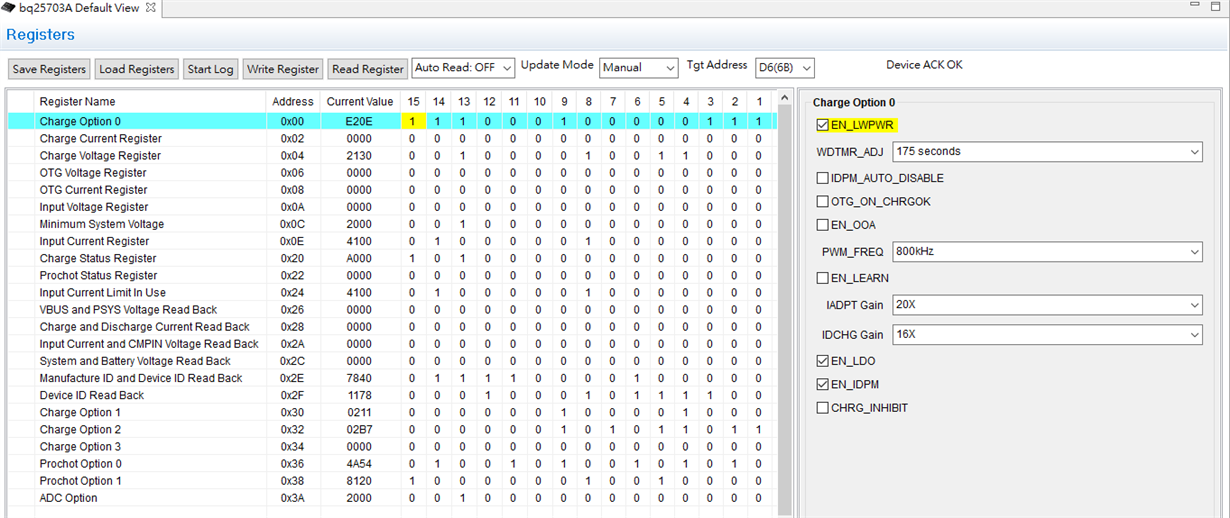Screen dimensions: 1230x518
Task: Select the Input Current Limit In Use row
Action: [391, 292]
